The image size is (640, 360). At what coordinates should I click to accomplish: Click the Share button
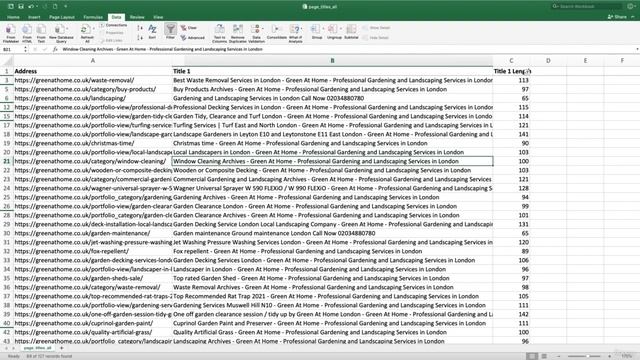click(618, 17)
